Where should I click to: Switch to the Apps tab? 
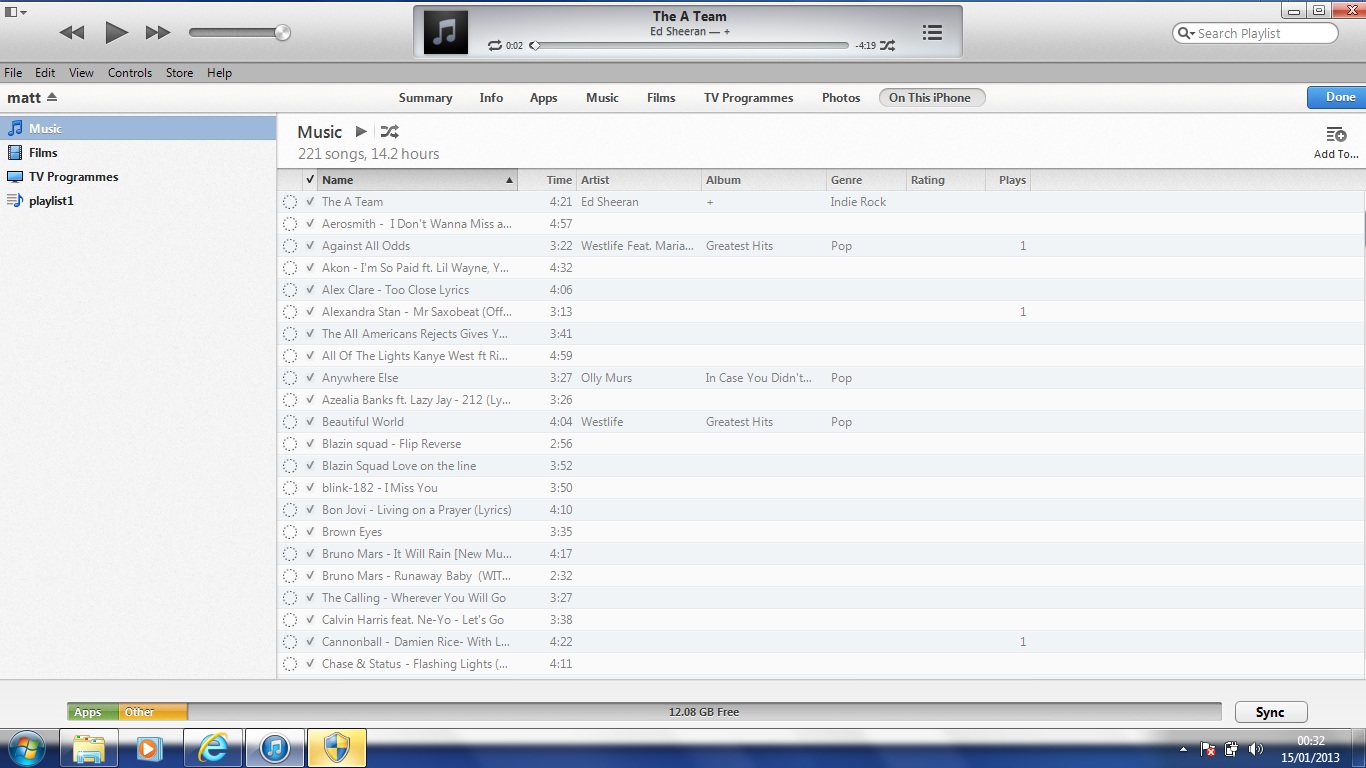point(543,98)
